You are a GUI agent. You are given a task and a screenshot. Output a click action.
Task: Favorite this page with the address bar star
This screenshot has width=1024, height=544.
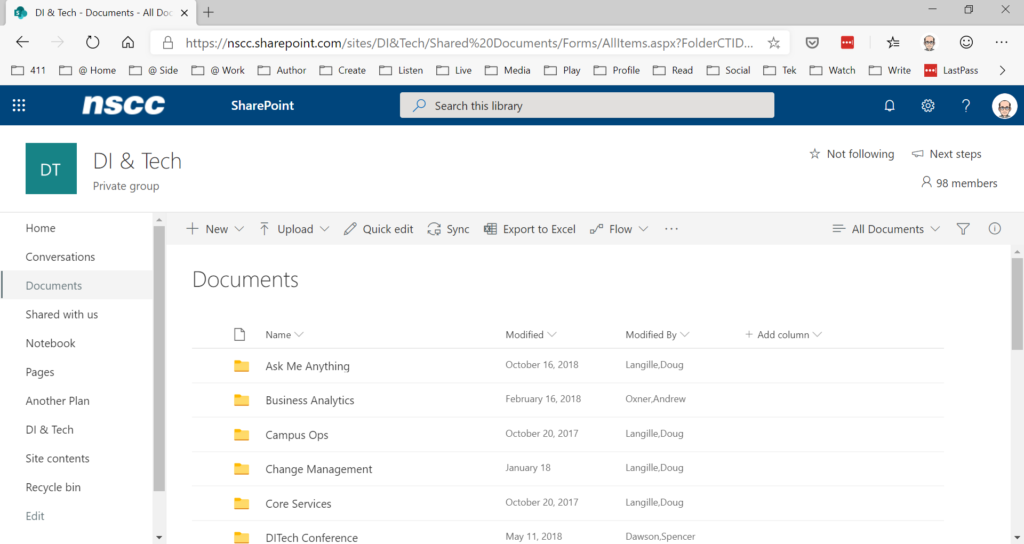point(773,43)
